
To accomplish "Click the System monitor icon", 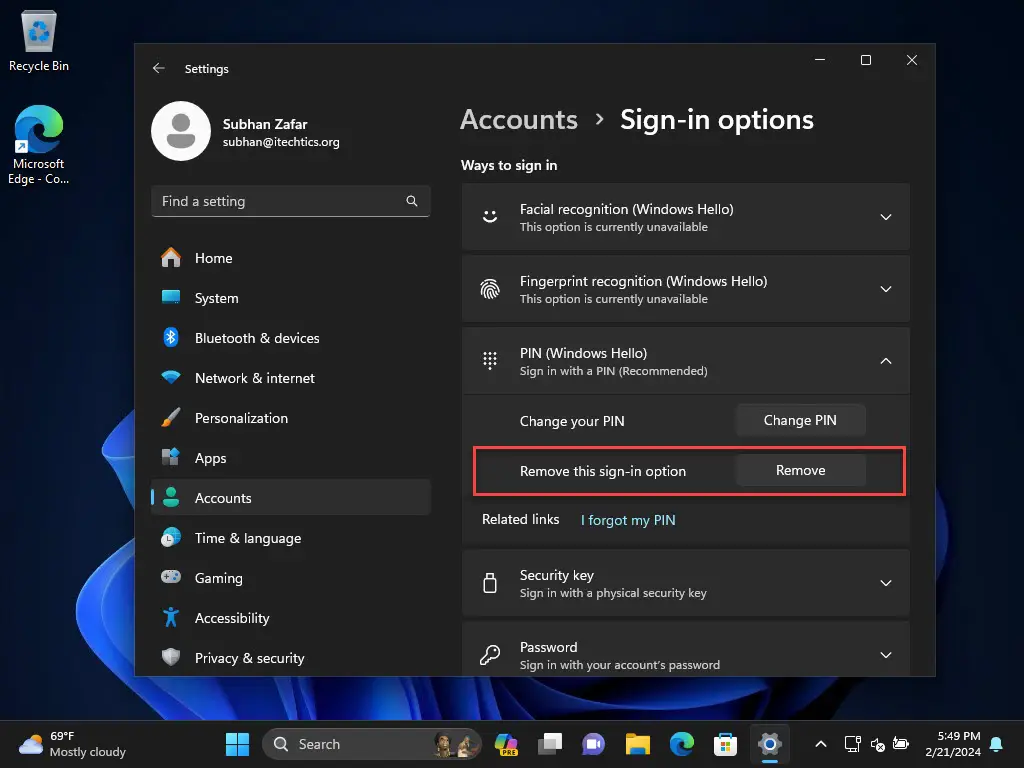I will pyautogui.click(x=171, y=298).
